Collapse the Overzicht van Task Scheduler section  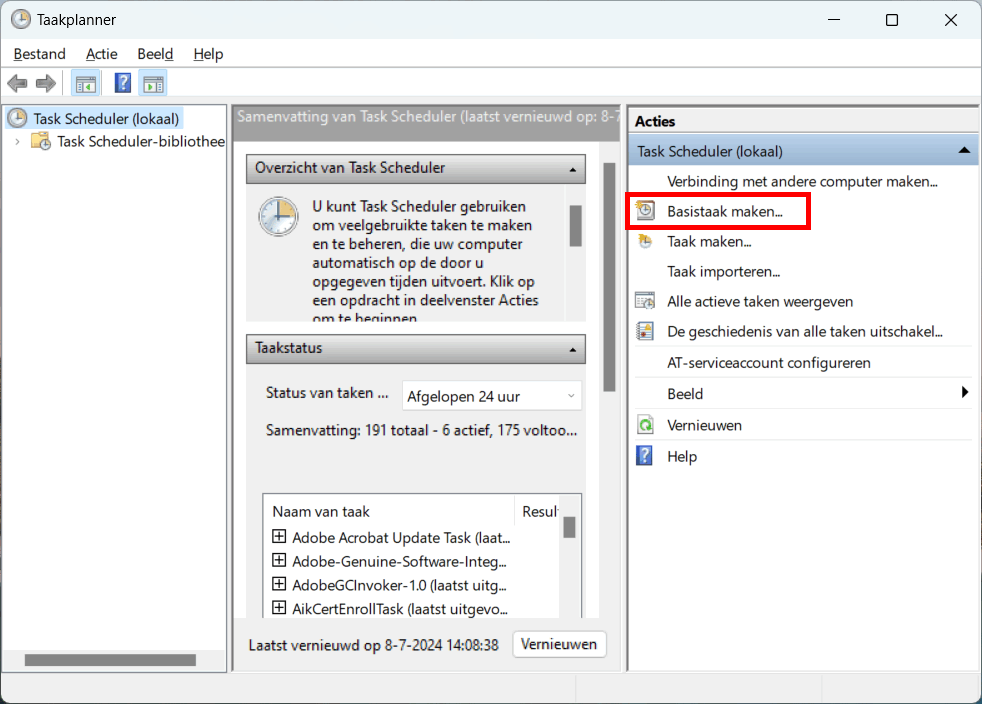tap(573, 169)
